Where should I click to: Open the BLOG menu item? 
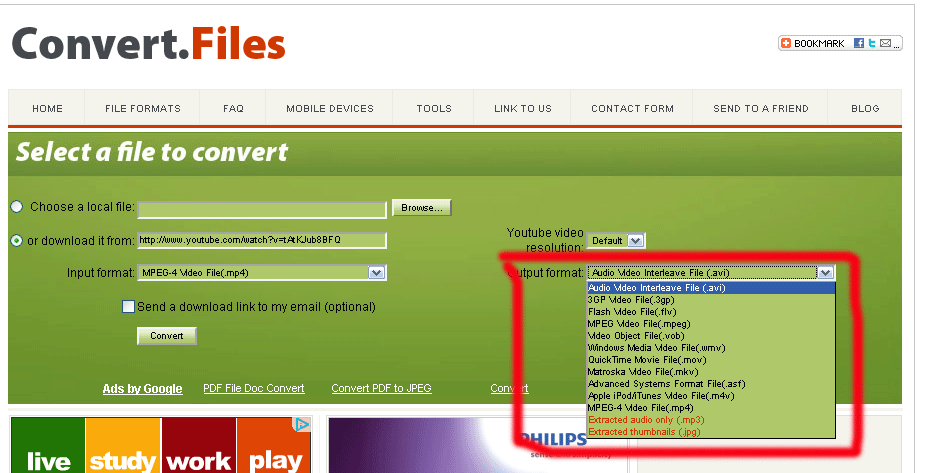(865, 109)
